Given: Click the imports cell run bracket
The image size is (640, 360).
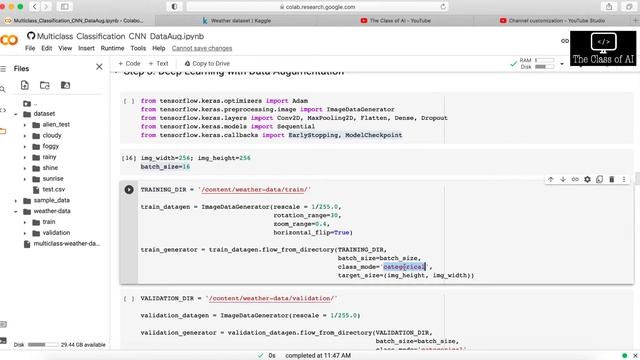Looking at the screenshot, I should click(129, 101).
